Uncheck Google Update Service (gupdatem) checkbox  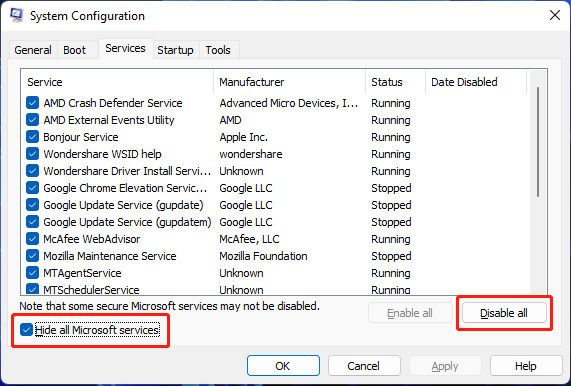(32, 222)
